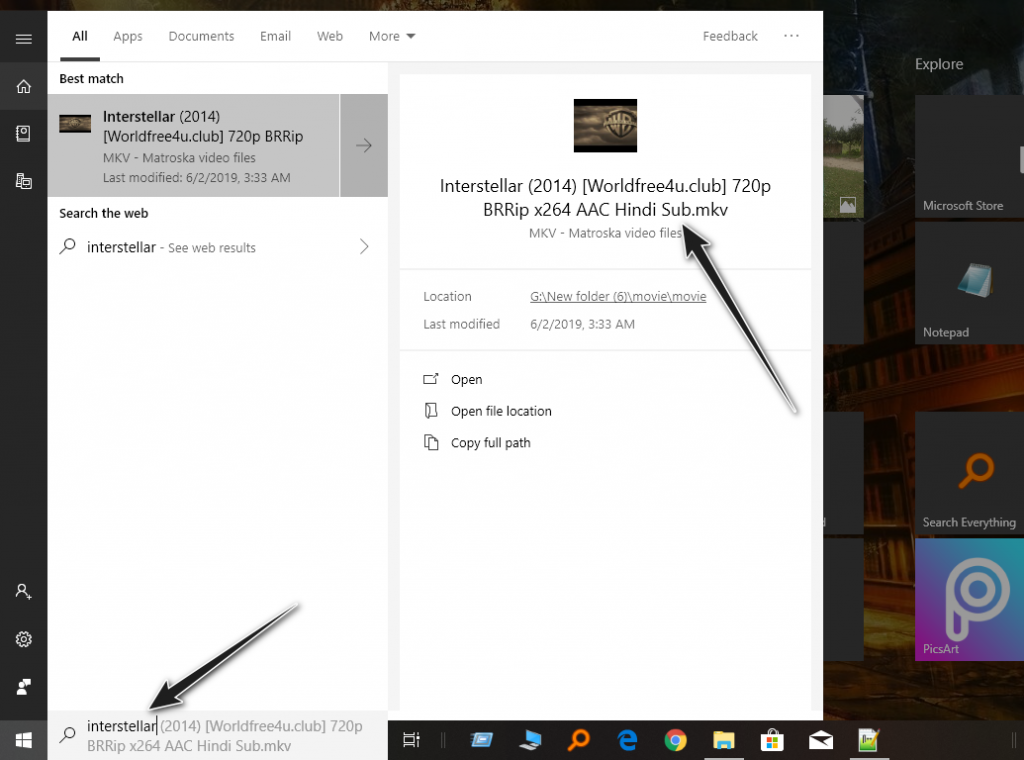Switch to the Apps tab

click(128, 36)
